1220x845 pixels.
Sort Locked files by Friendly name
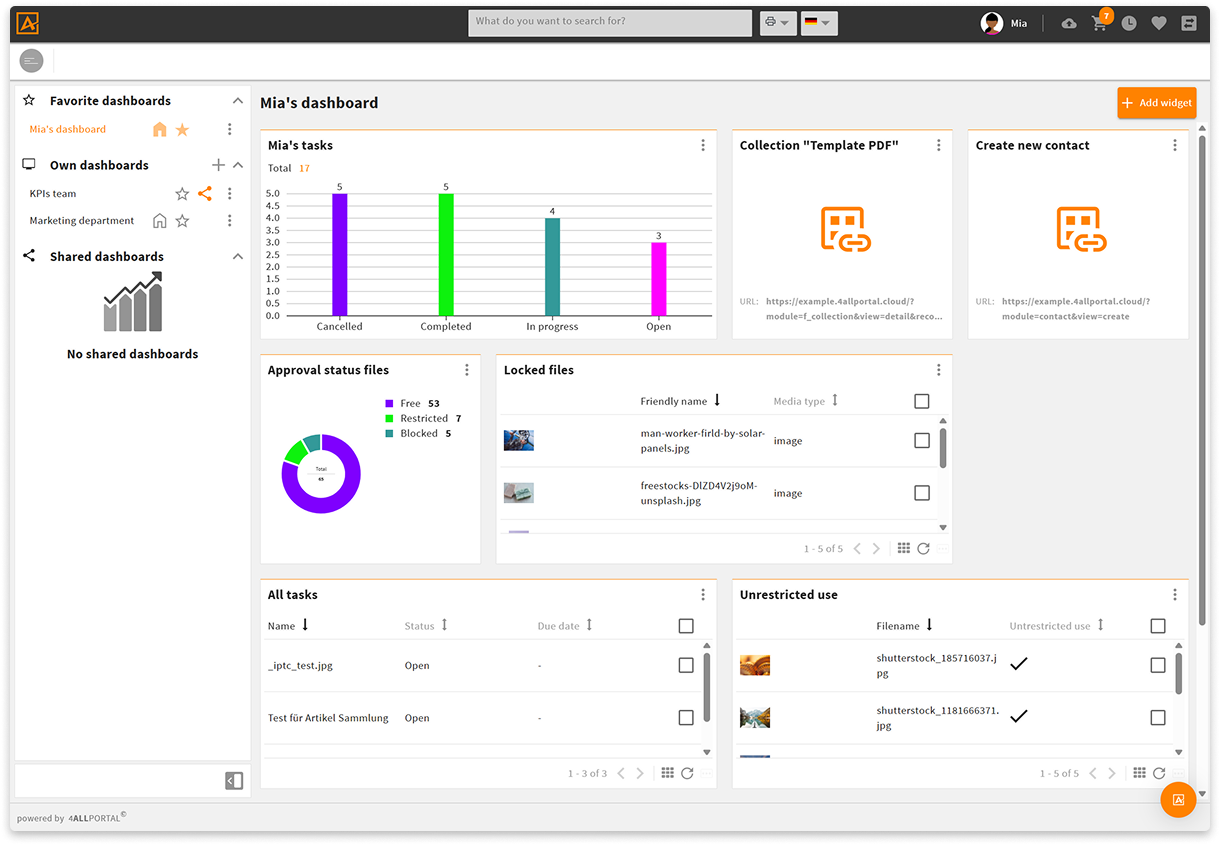click(681, 401)
